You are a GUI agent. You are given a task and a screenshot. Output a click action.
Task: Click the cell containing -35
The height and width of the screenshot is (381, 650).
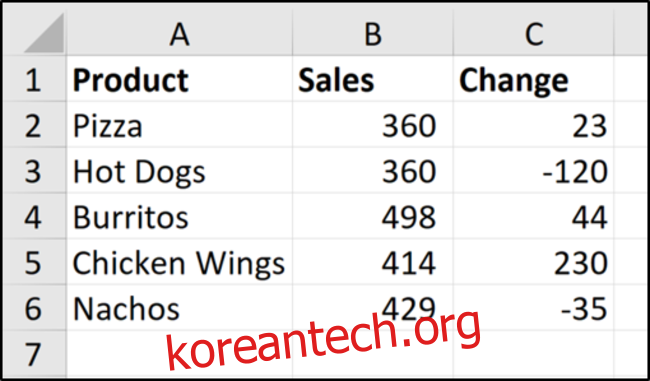[534, 308]
